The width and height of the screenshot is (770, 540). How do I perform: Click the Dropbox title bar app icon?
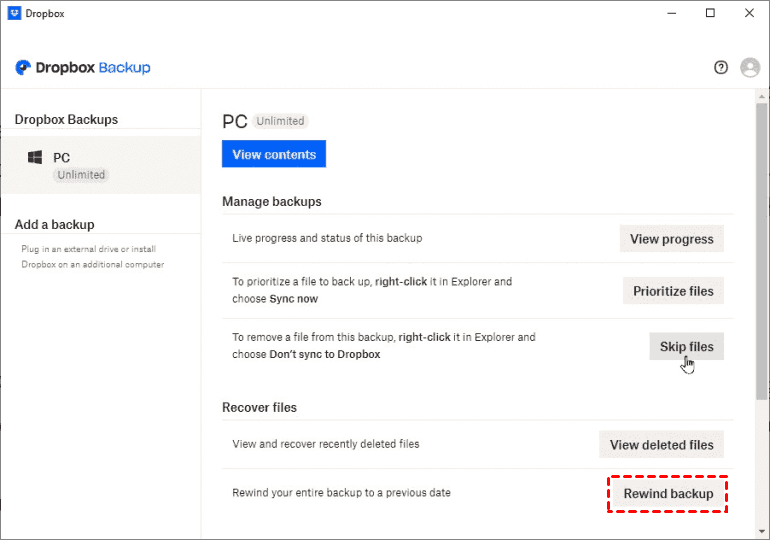point(14,13)
